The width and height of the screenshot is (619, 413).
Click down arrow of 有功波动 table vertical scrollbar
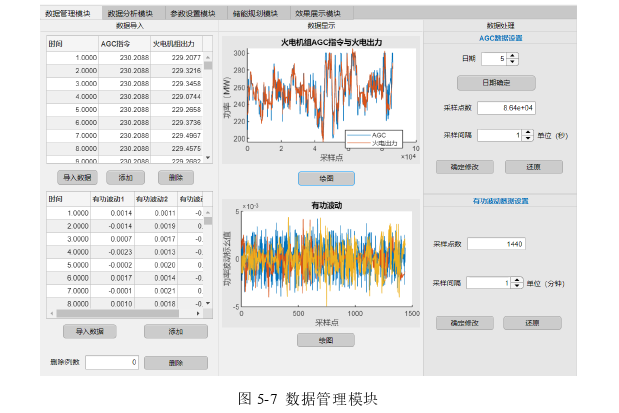(x=208, y=303)
